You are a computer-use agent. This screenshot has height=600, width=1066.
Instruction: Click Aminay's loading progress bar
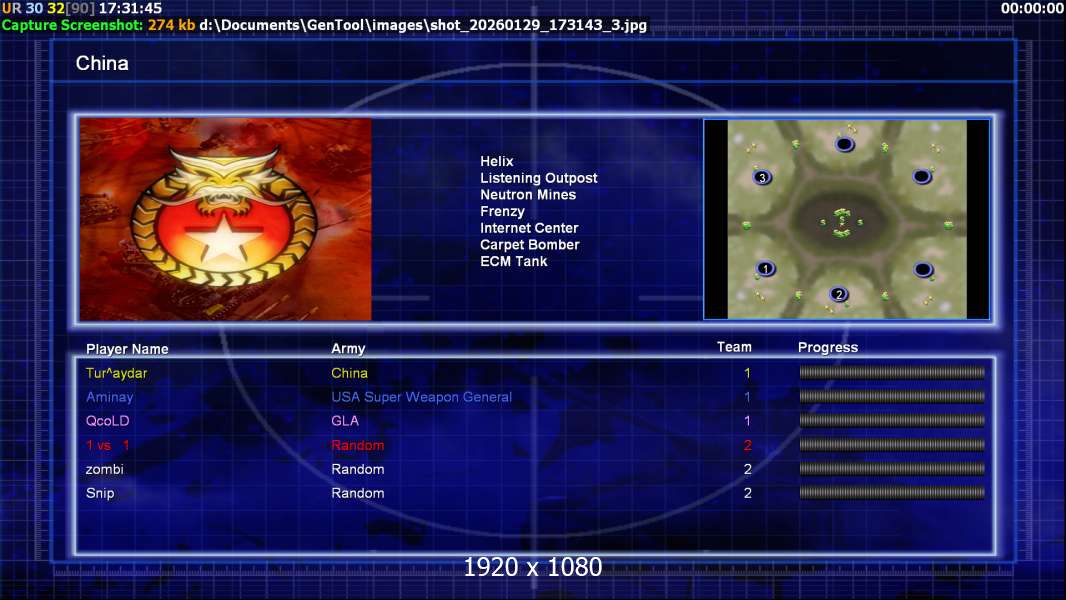(x=892, y=396)
